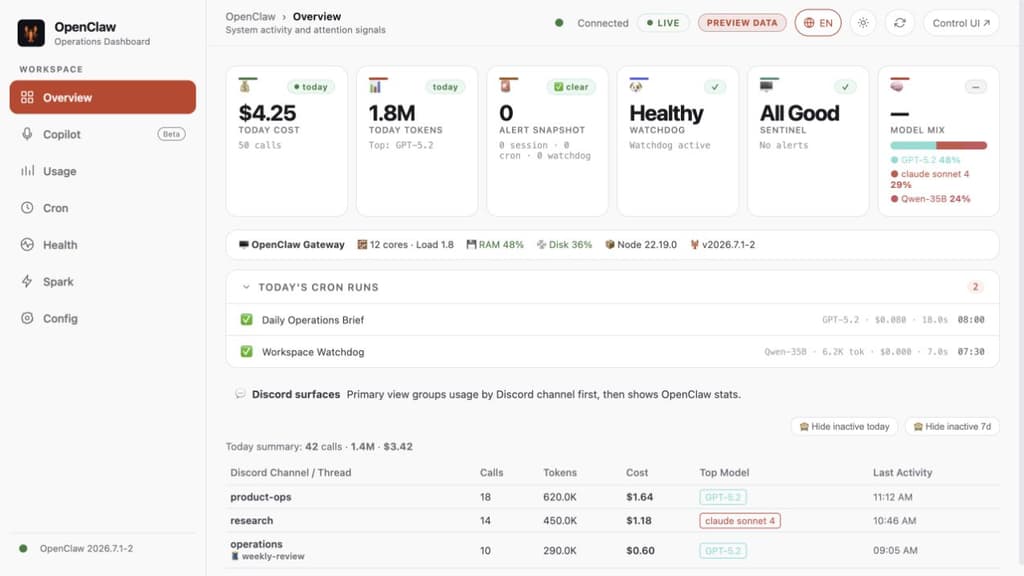Click the Node 22.19.0 stat
This screenshot has height=576, width=1024.
tap(641, 244)
